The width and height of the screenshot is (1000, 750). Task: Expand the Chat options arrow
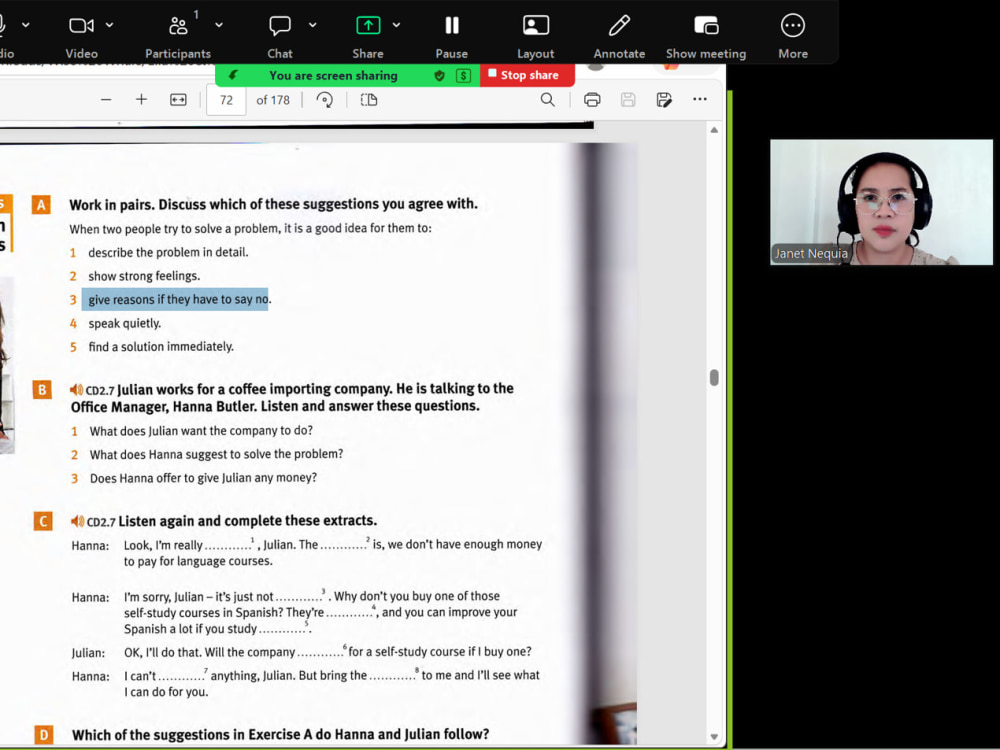click(312, 25)
